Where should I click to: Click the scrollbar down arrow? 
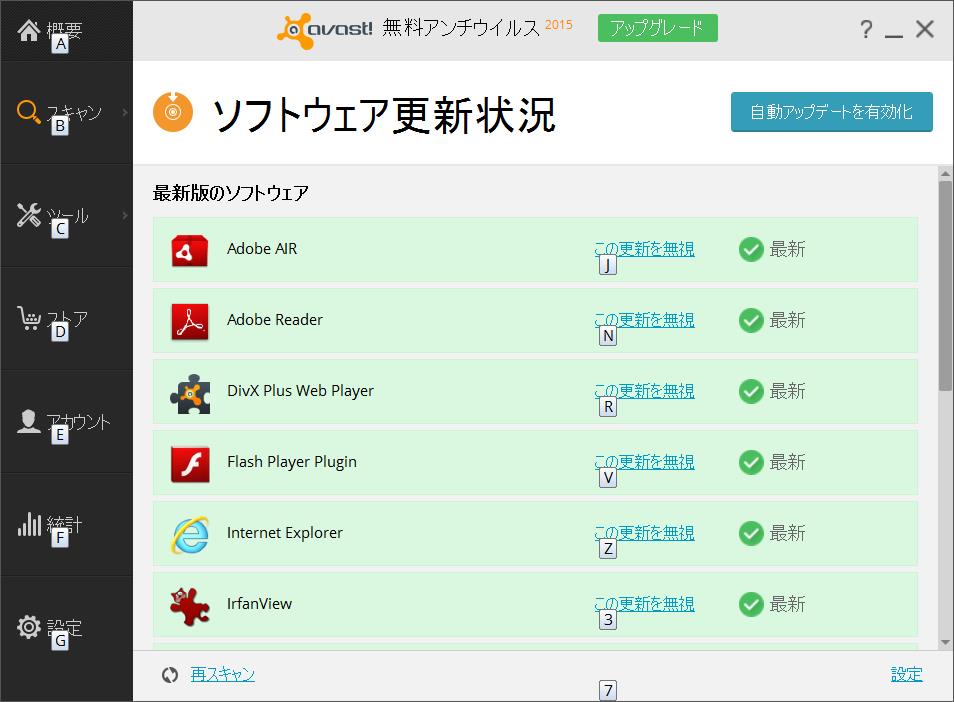[x=945, y=642]
